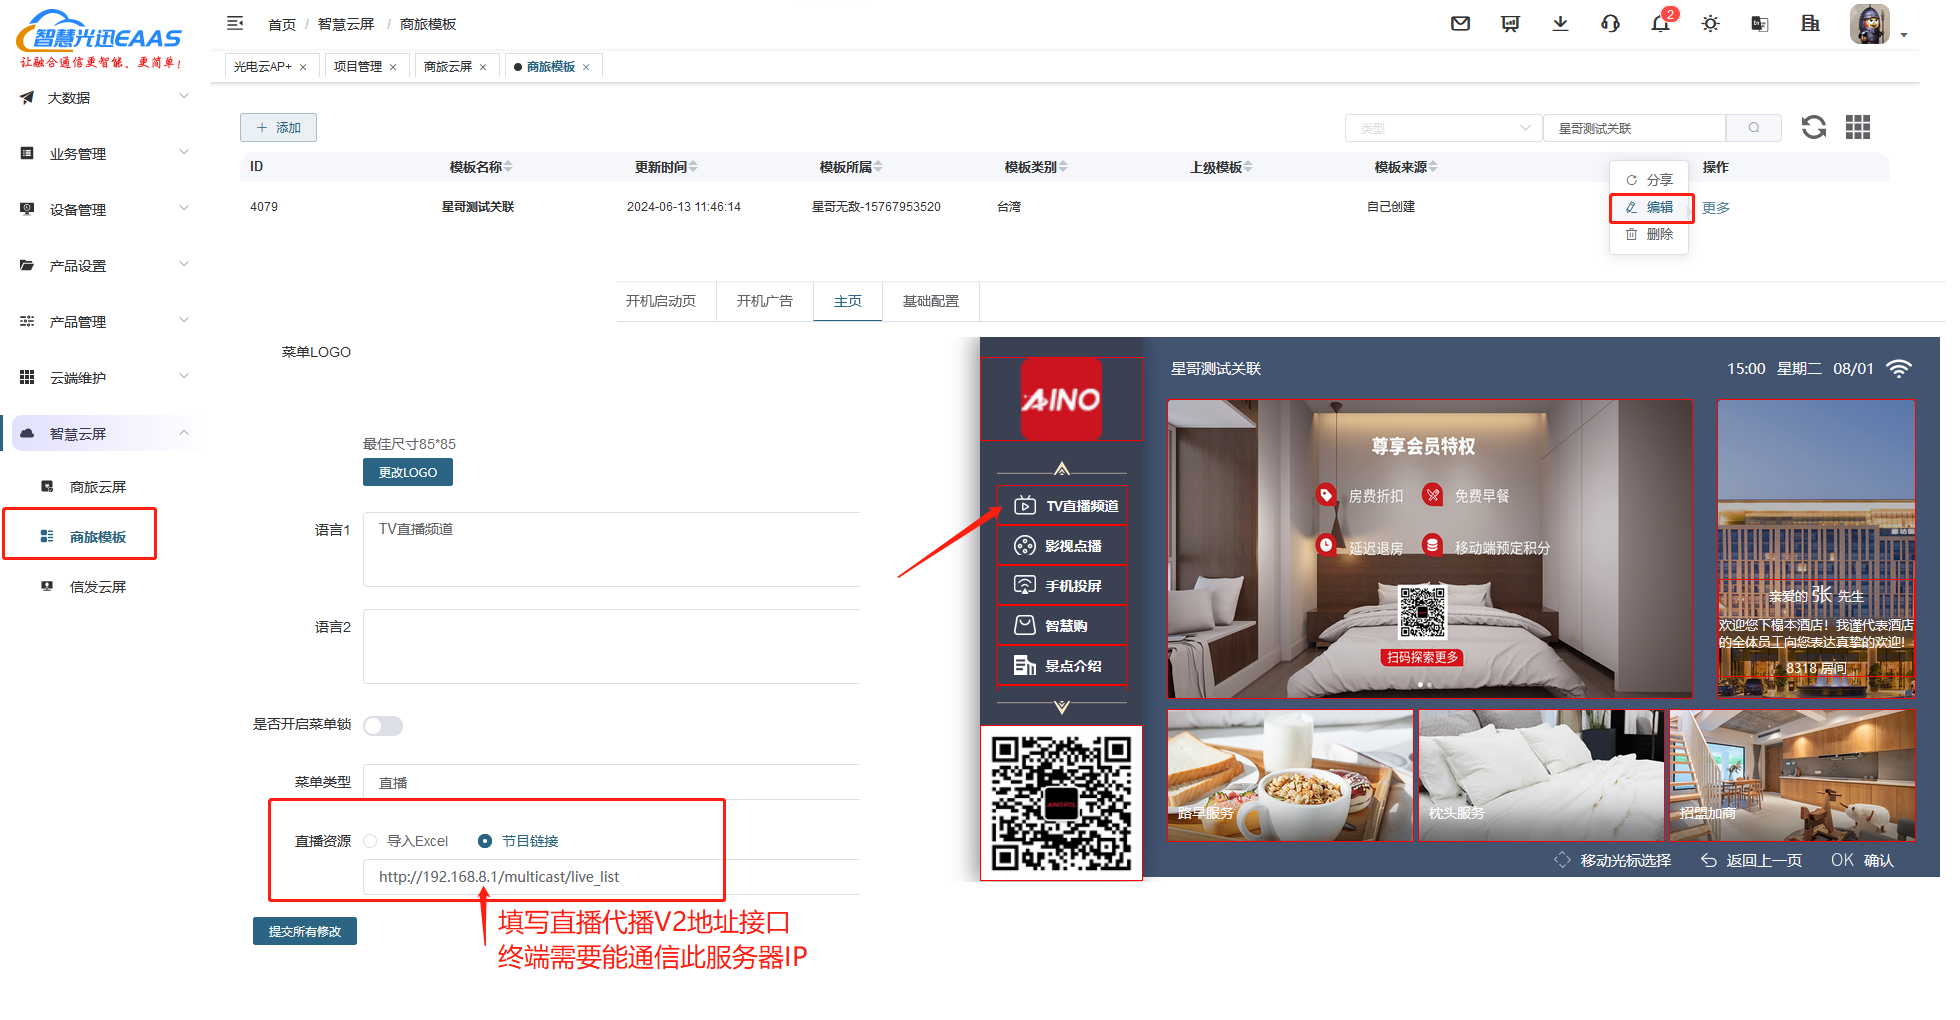Expand the 设备管理 sidebar menu
This screenshot has width=1960, height=1020.
(100, 210)
